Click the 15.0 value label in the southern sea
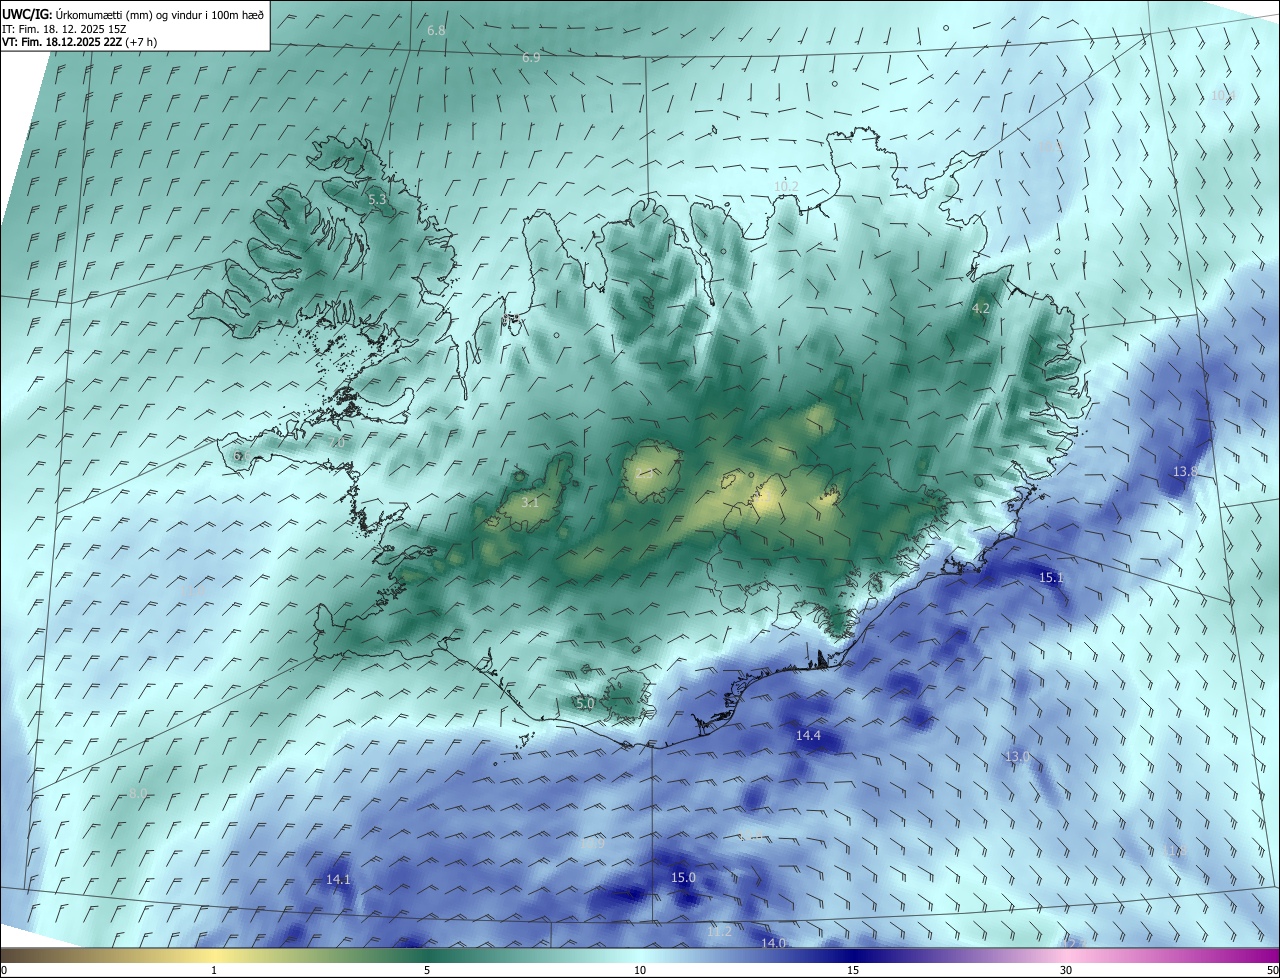The width and height of the screenshot is (1280, 978). [683, 878]
